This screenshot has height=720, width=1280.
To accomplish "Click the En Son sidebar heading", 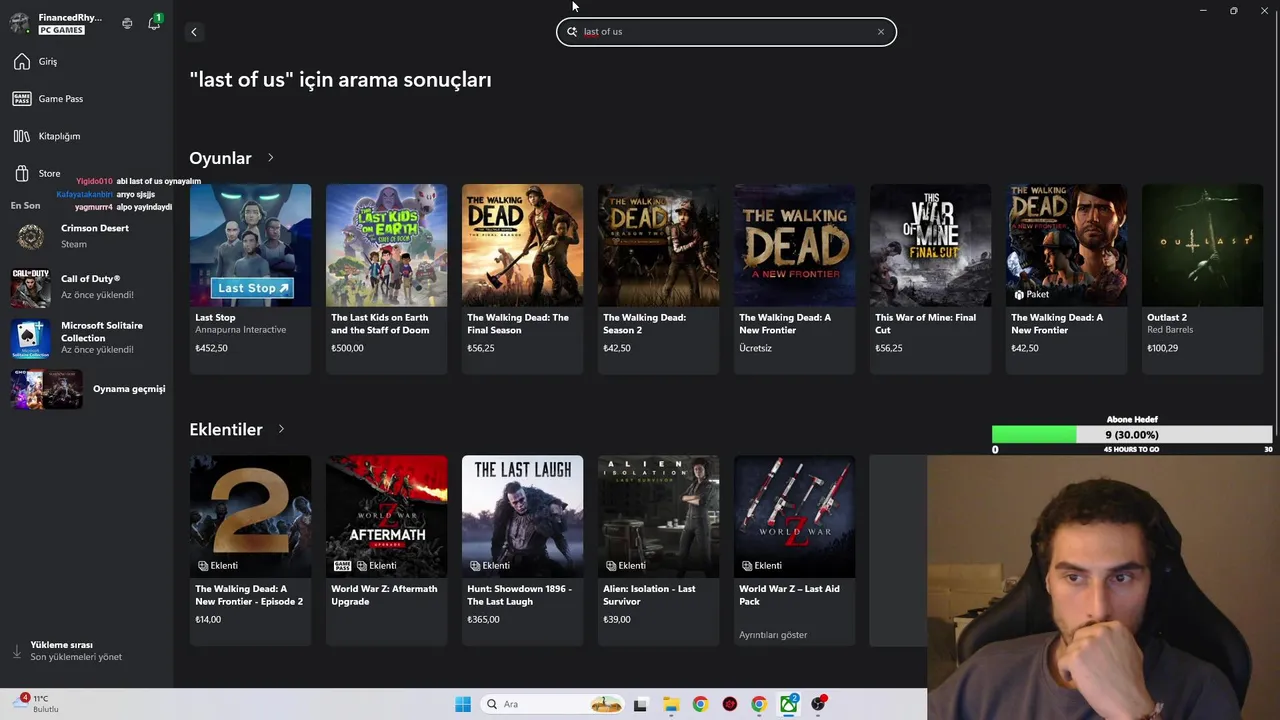I will click(x=26, y=206).
